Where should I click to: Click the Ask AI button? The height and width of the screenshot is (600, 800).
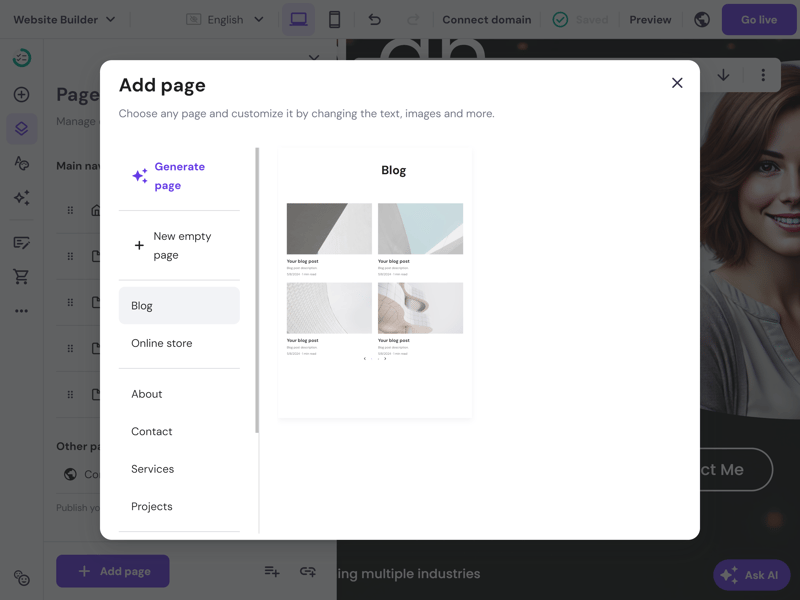(x=752, y=575)
